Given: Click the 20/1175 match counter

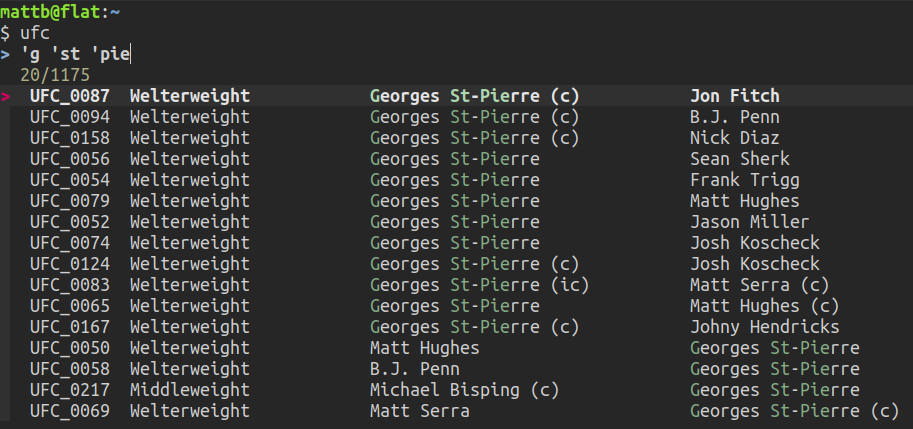Looking at the screenshot, I should tap(54, 75).
